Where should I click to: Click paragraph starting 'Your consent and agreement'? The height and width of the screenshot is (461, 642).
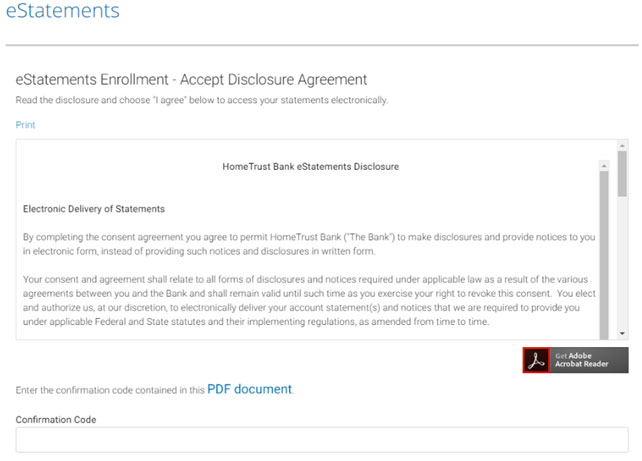(309, 301)
